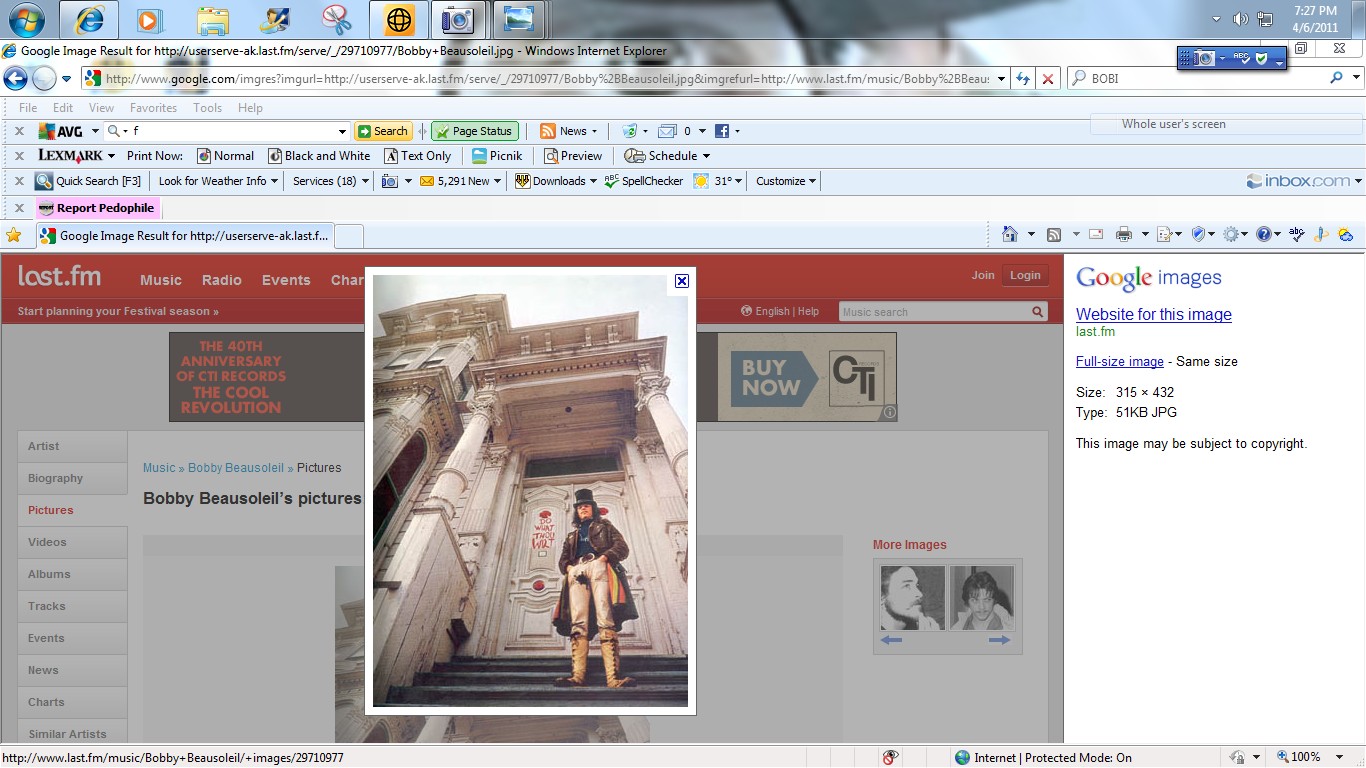Click the SpellChecker icon in the toolbar
The height and width of the screenshot is (768, 1366).
tap(612, 181)
